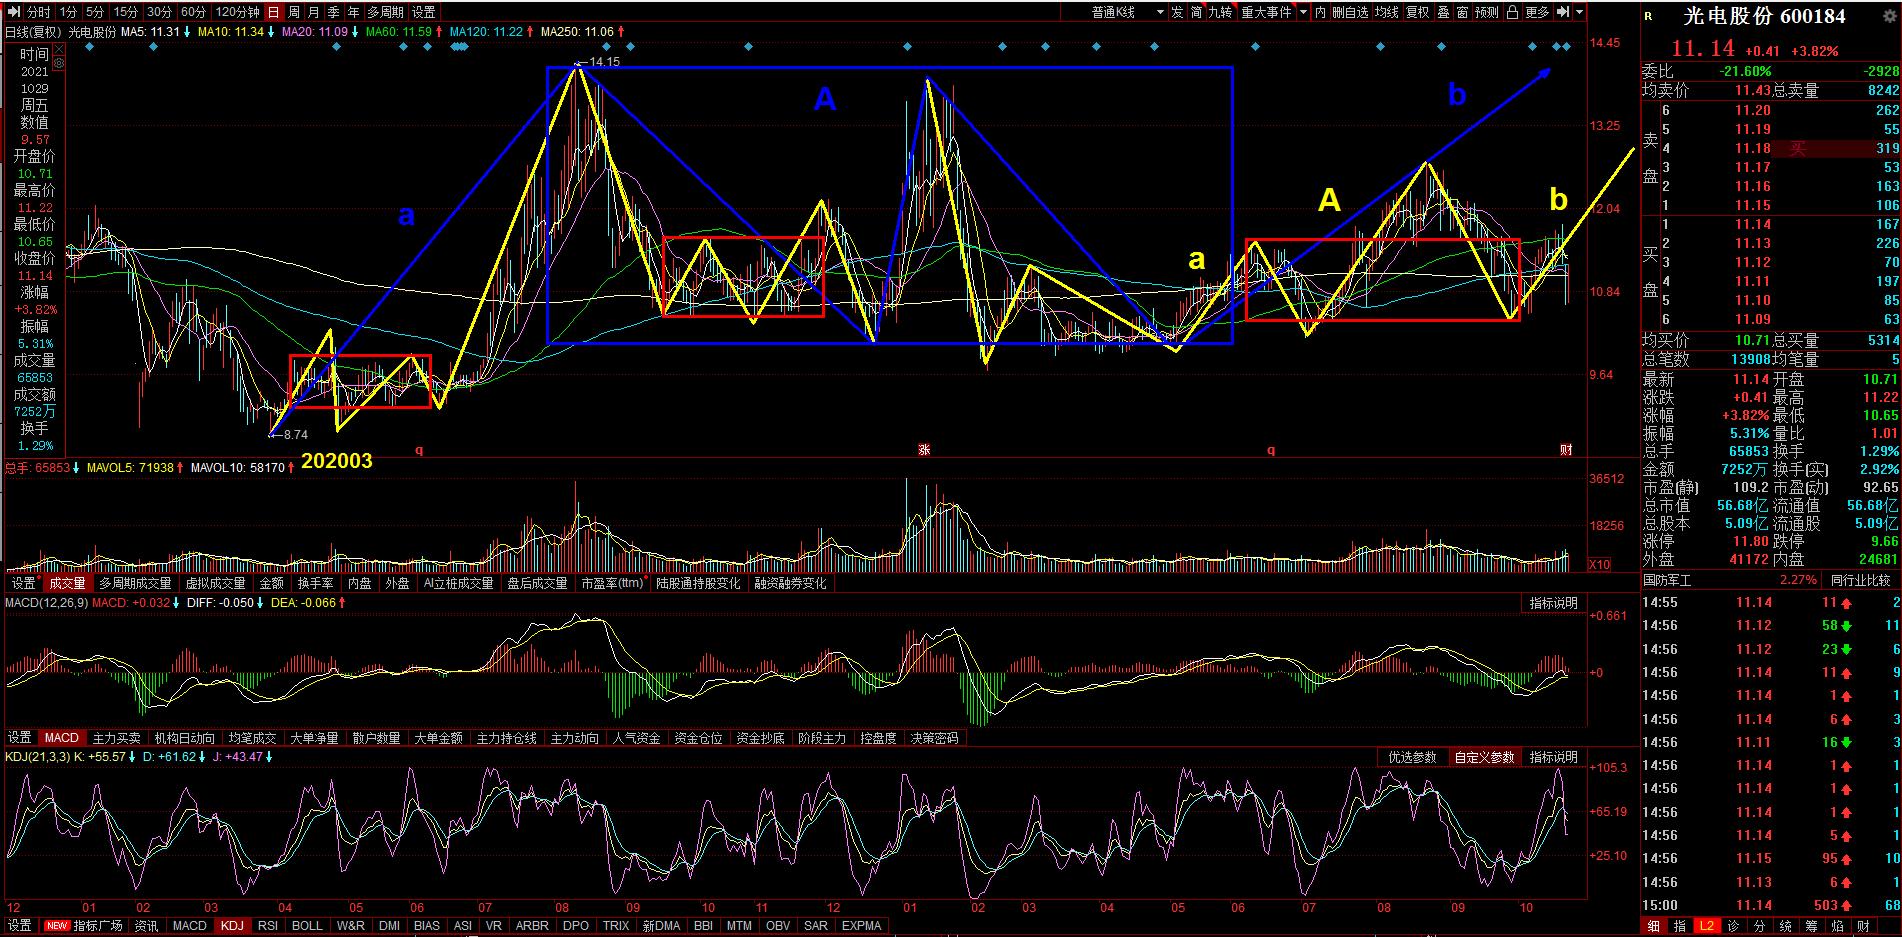
Task: Click 优选参数 button on KDJ panel
Action: [1412, 757]
